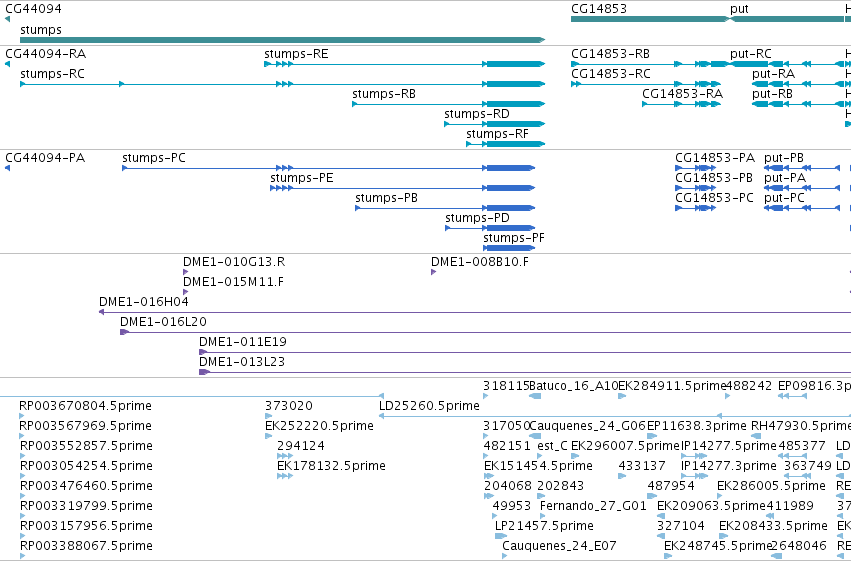The image size is (851, 561).
Task: Click EST EP11638.3prime
Action: tap(697, 426)
